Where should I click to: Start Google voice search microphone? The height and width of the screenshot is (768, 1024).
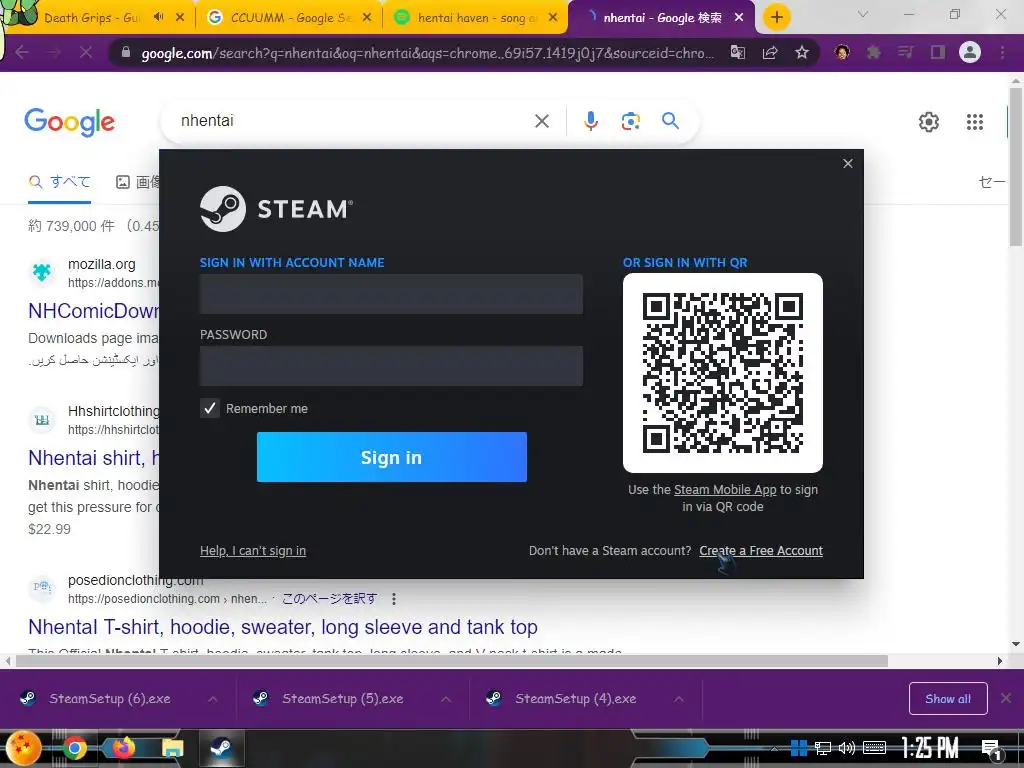590,121
